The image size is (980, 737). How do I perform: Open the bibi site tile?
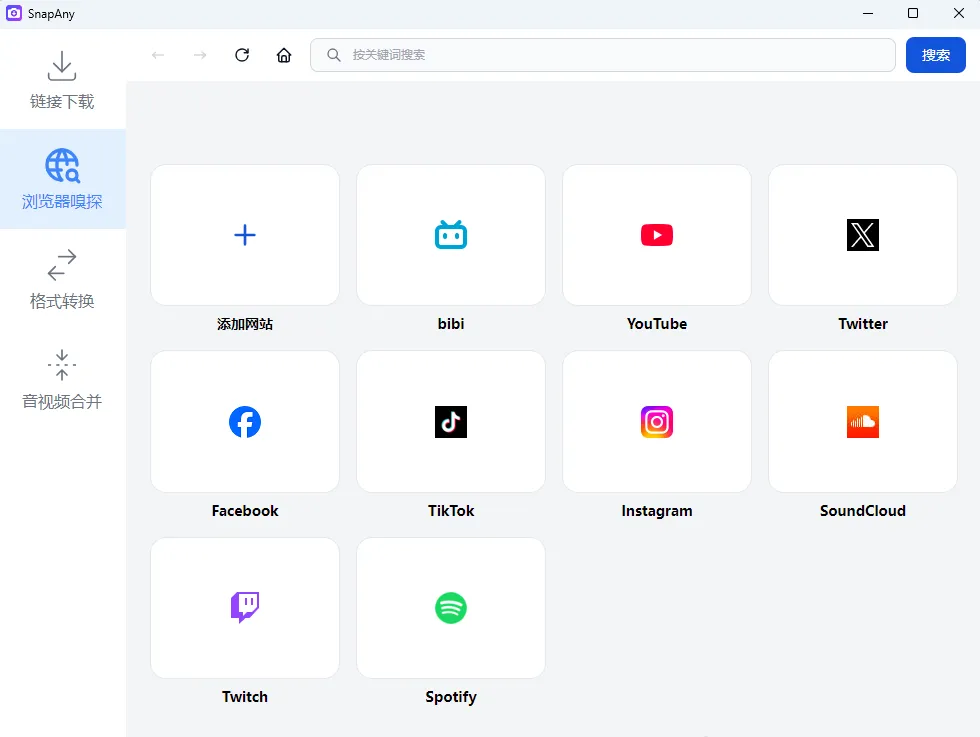451,235
